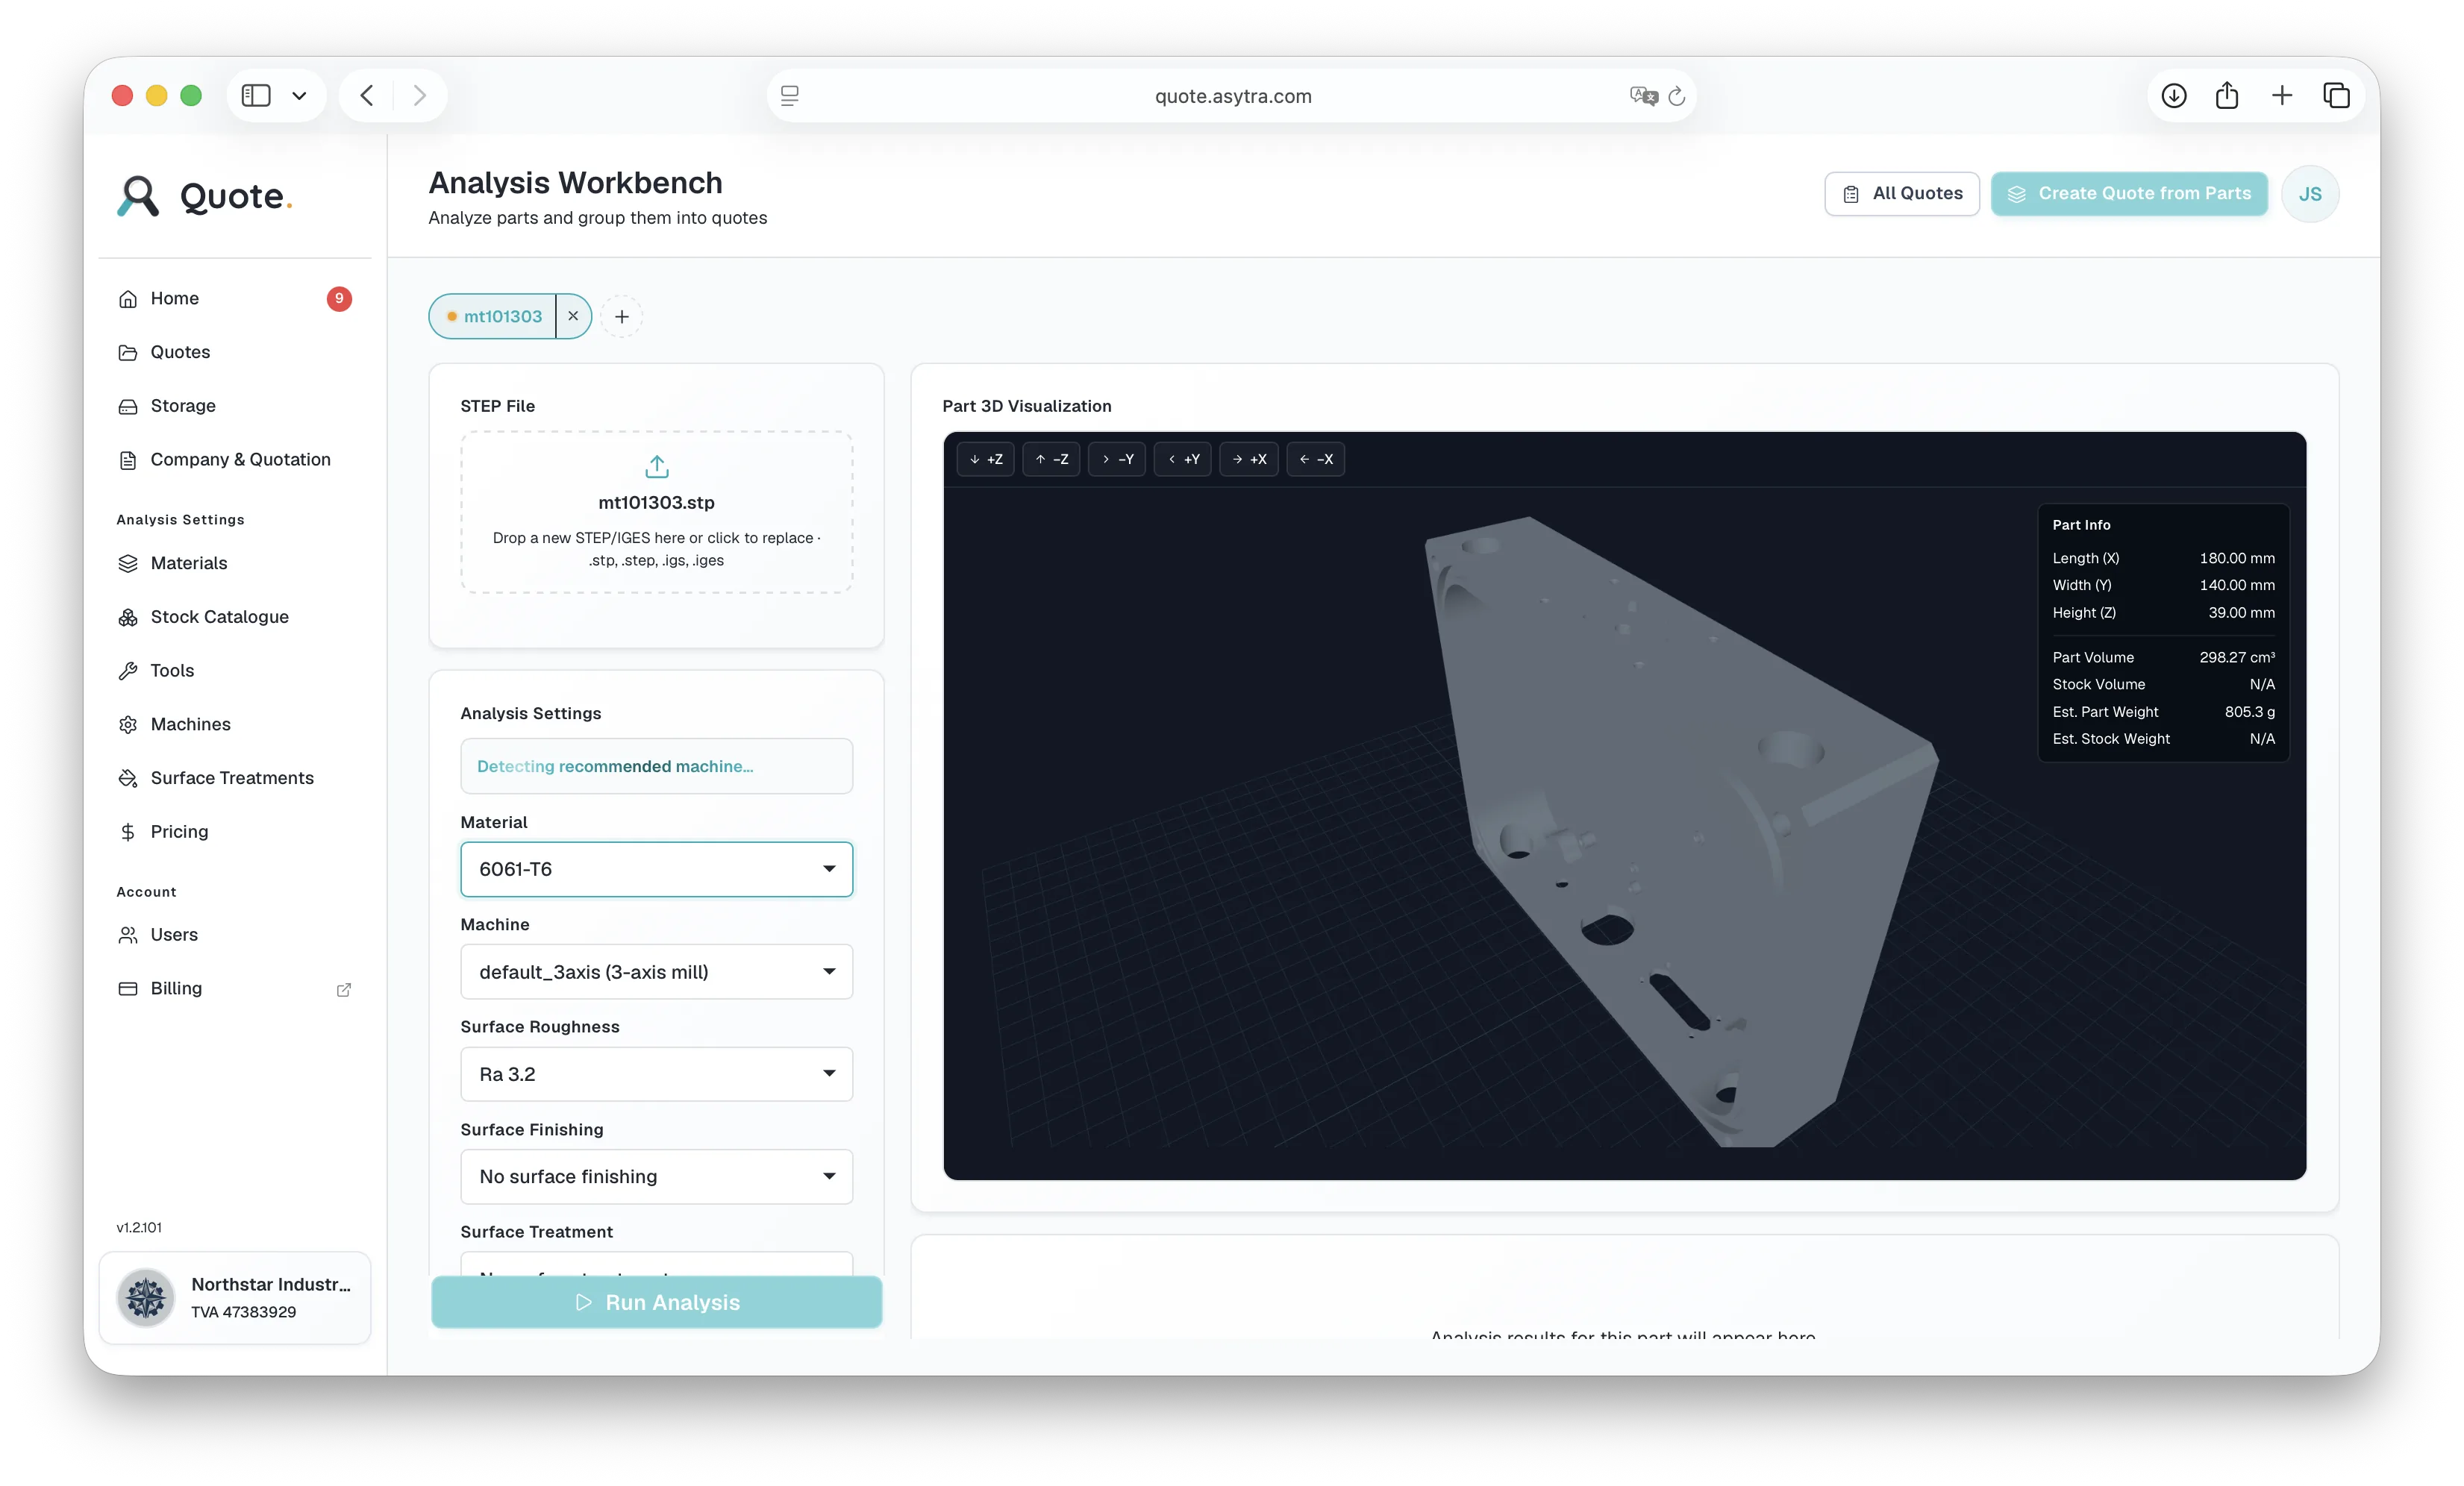Open the Surface Treatment dropdown
The height and width of the screenshot is (1486, 2464).
656,1263
